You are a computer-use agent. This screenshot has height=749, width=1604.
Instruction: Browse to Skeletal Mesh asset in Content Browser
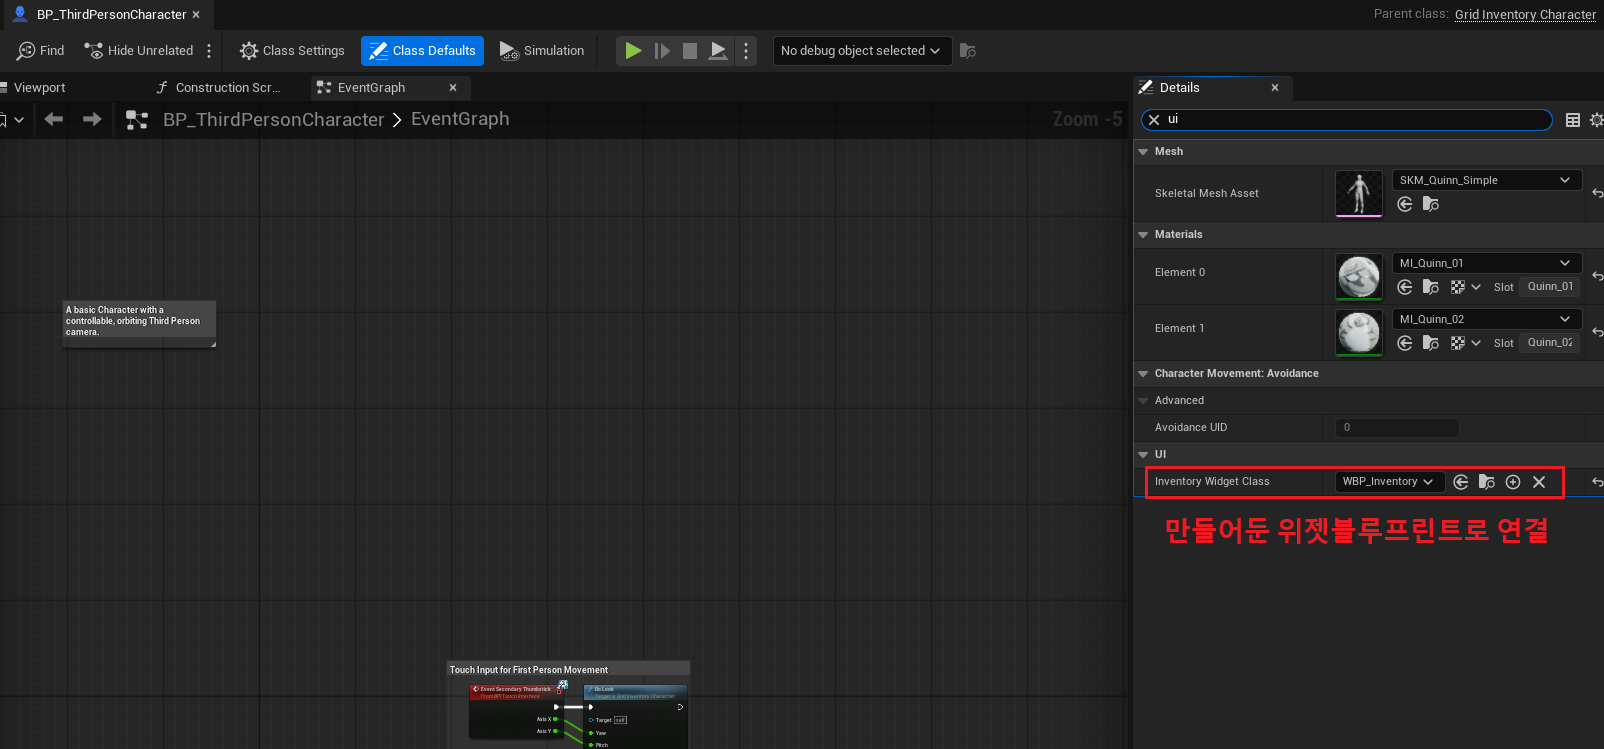coord(1431,204)
